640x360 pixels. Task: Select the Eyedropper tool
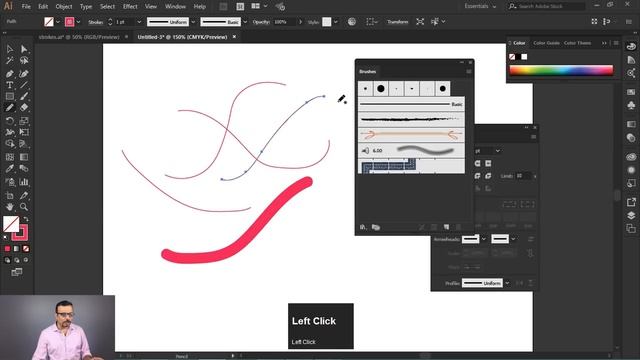point(10,169)
